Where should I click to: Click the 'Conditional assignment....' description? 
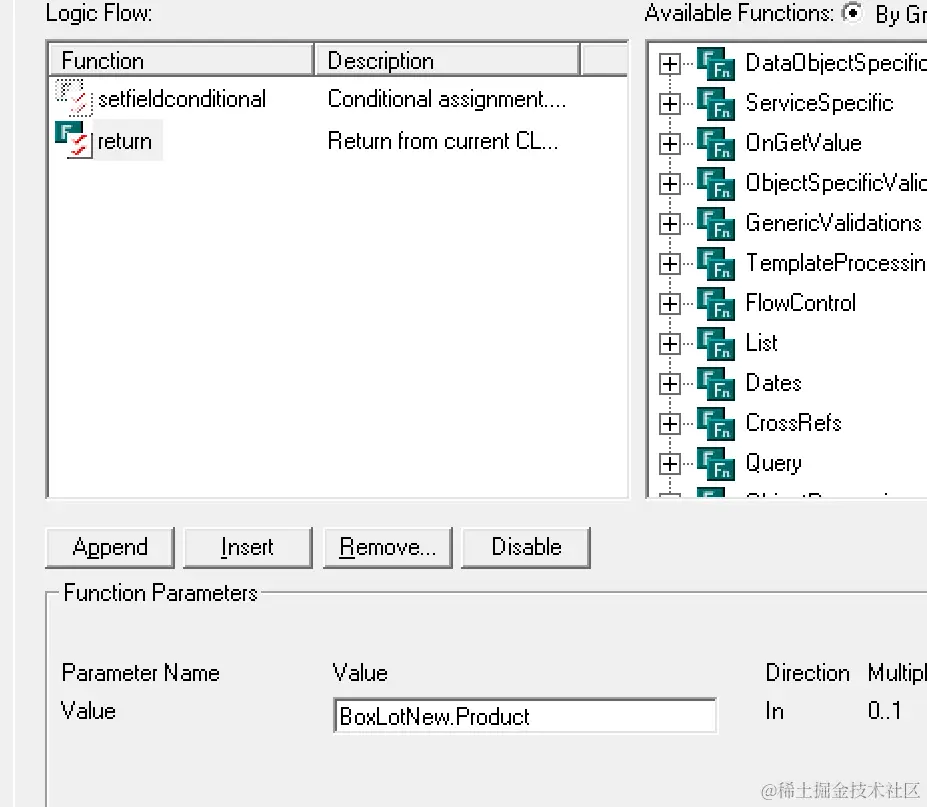(x=447, y=99)
